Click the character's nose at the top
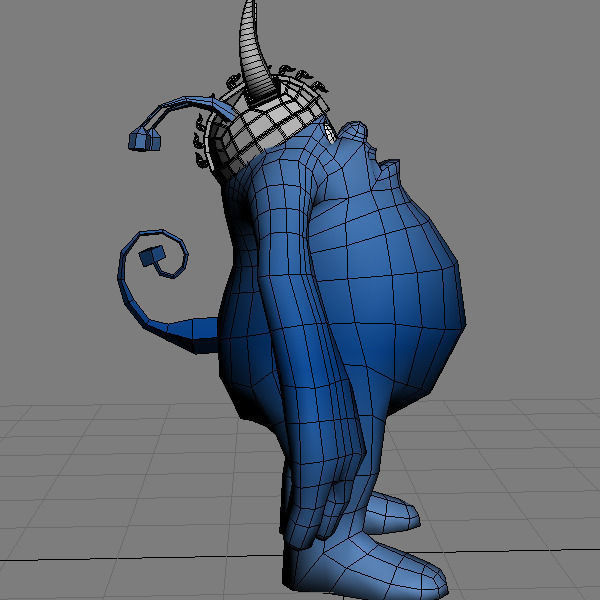The height and width of the screenshot is (600, 600). pos(354,131)
